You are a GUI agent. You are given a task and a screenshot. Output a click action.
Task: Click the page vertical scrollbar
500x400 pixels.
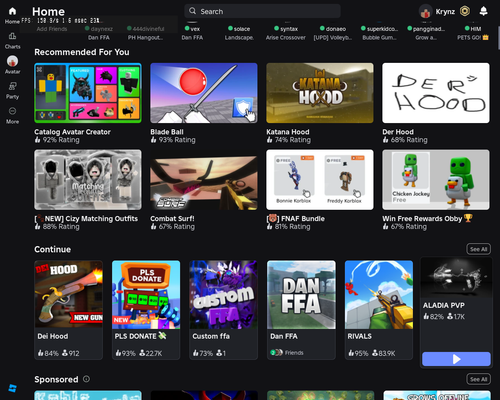(499, 38)
